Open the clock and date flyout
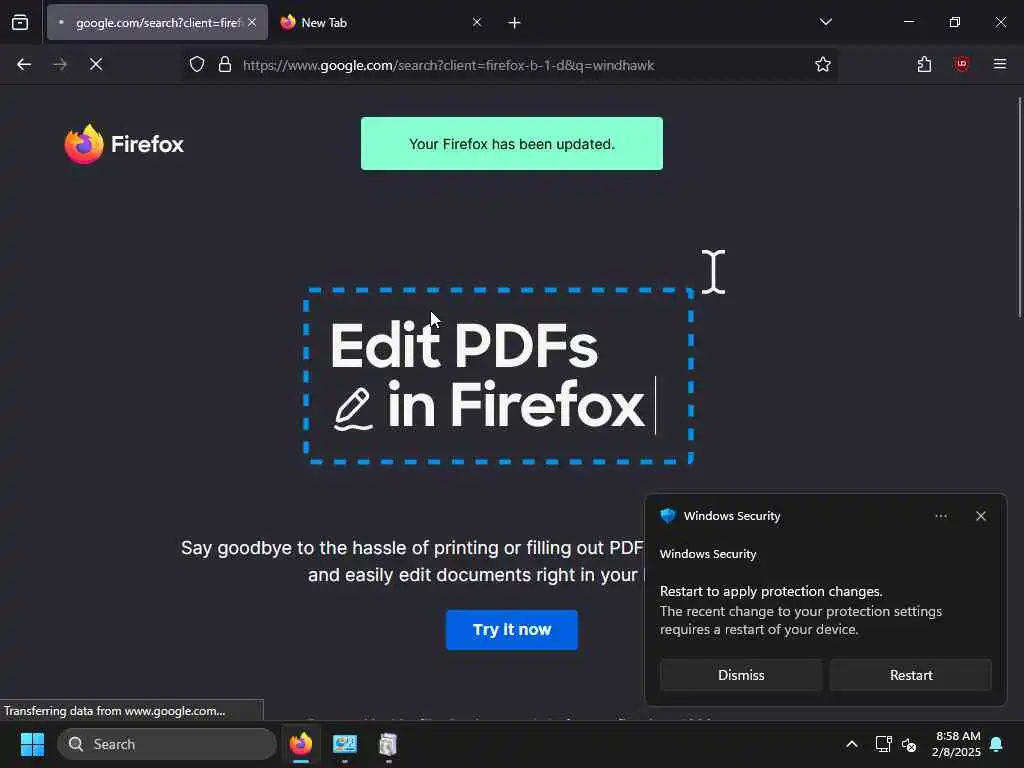This screenshot has width=1024, height=768. 957,744
